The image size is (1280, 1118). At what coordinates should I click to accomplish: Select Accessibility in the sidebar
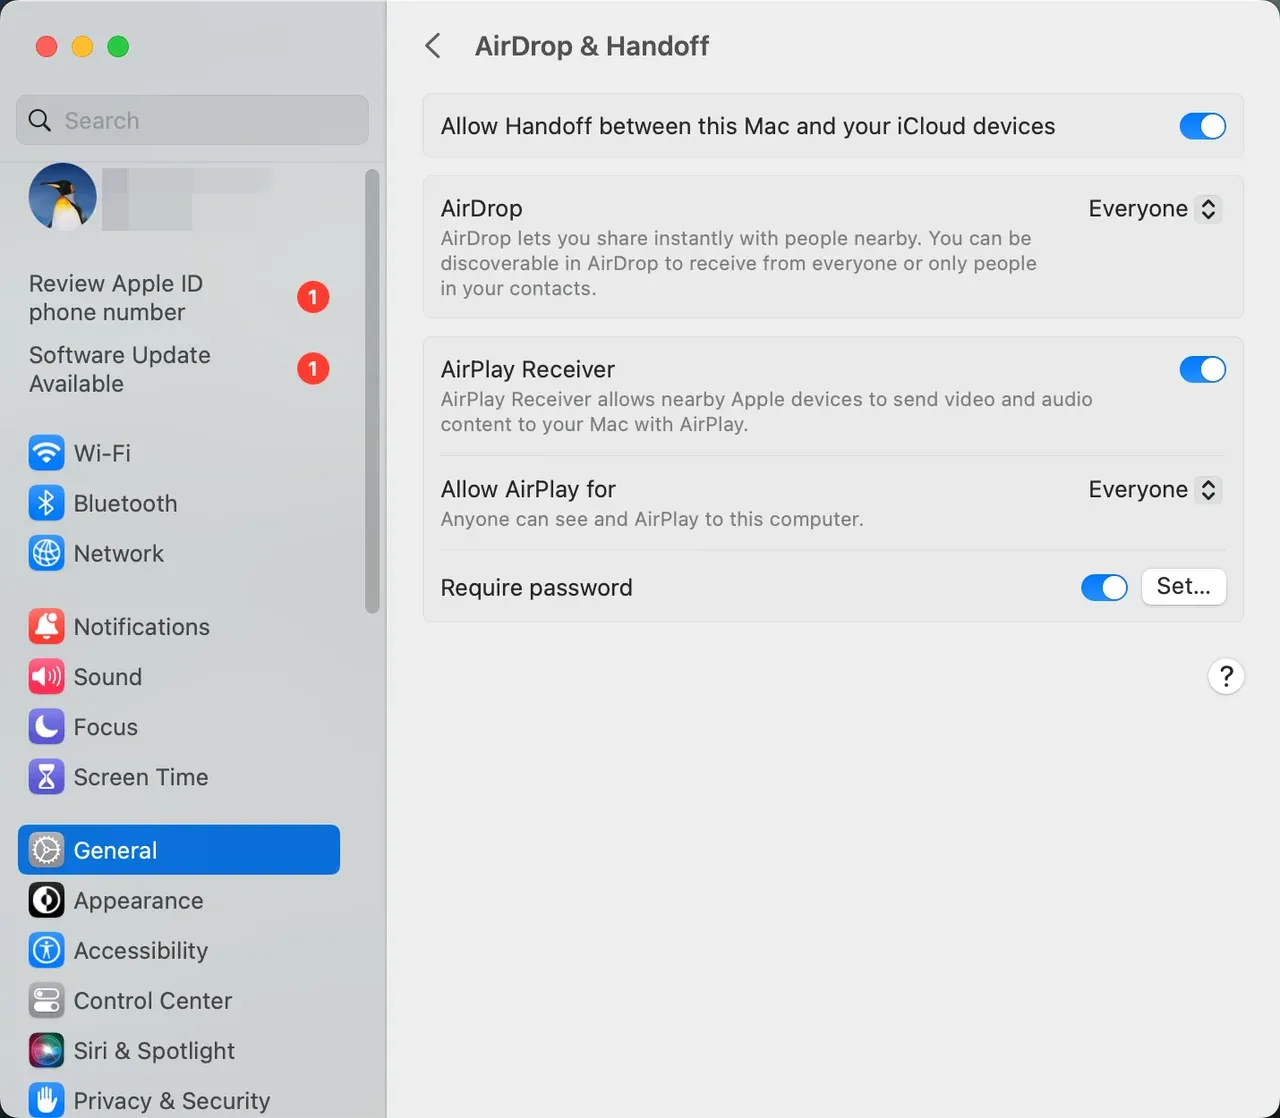click(180, 950)
